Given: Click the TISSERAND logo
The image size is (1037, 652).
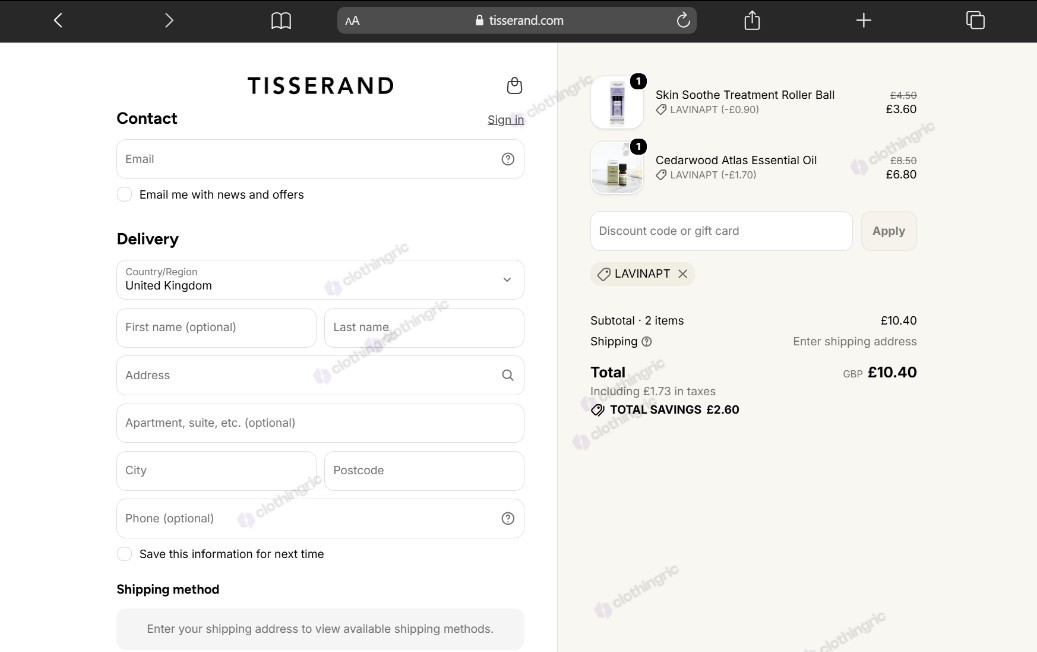Looking at the screenshot, I should pyautogui.click(x=321, y=85).
